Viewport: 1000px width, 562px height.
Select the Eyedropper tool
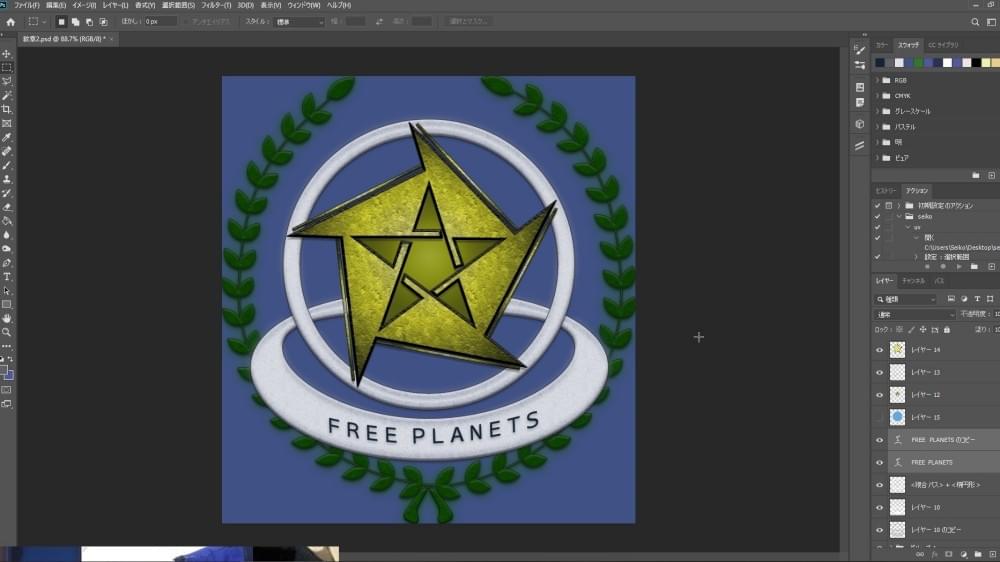coord(6,137)
